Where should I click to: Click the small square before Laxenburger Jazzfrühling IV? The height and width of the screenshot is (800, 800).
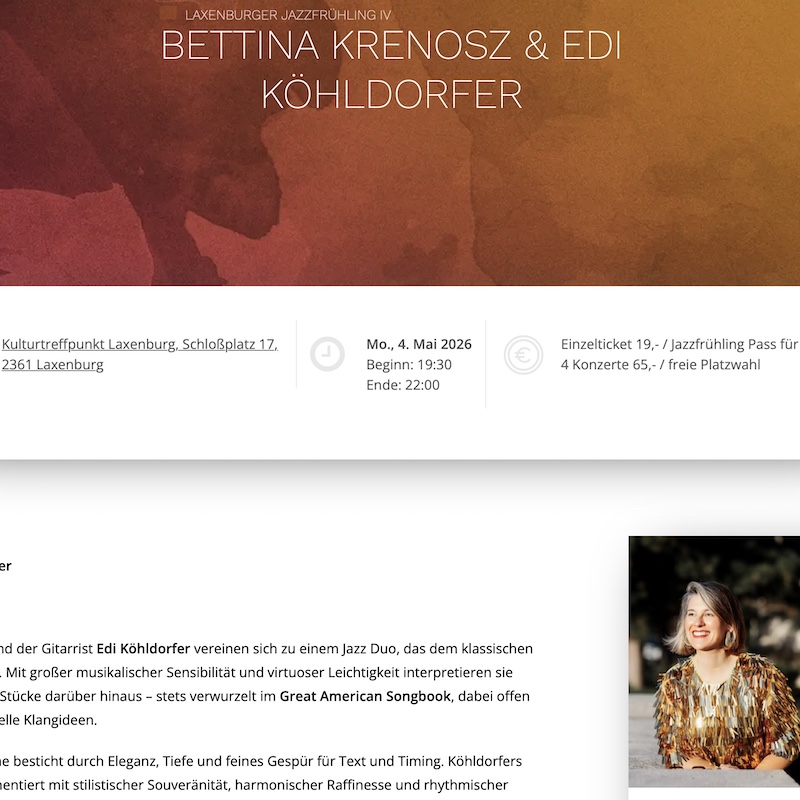pos(168,13)
